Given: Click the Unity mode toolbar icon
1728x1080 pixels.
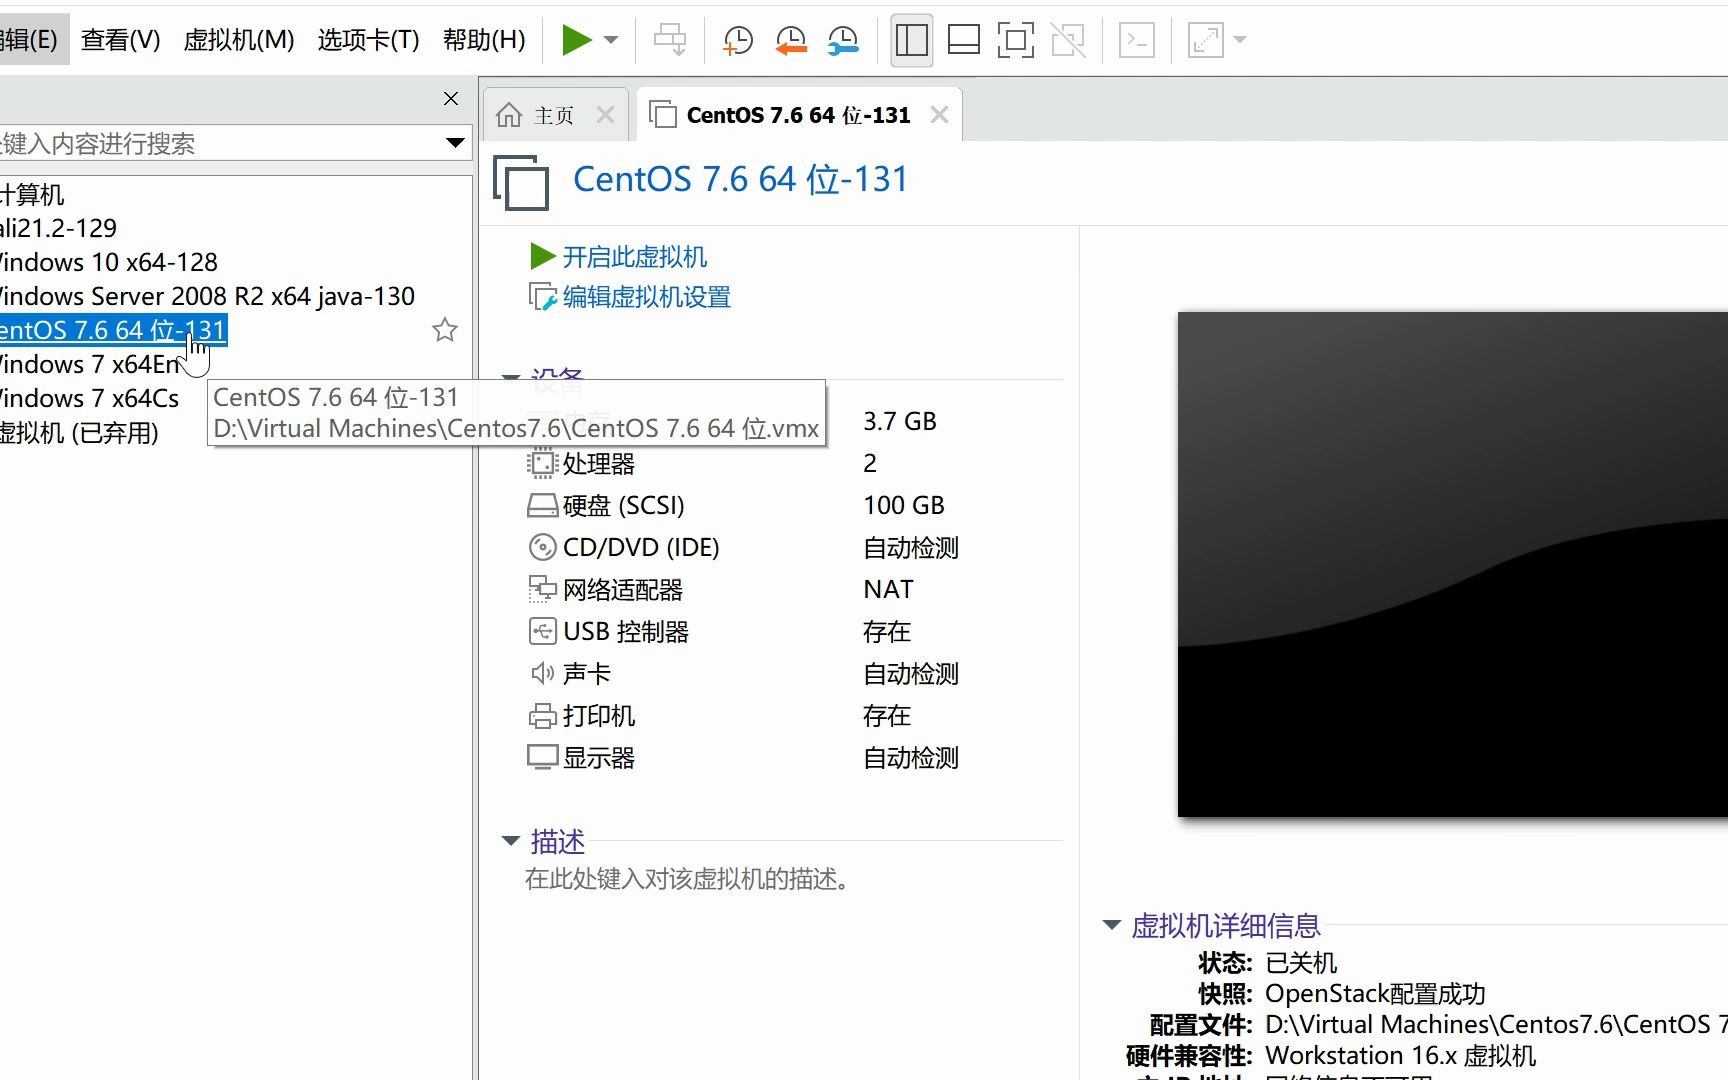Looking at the screenshot, I should [x=1068, y=40].
